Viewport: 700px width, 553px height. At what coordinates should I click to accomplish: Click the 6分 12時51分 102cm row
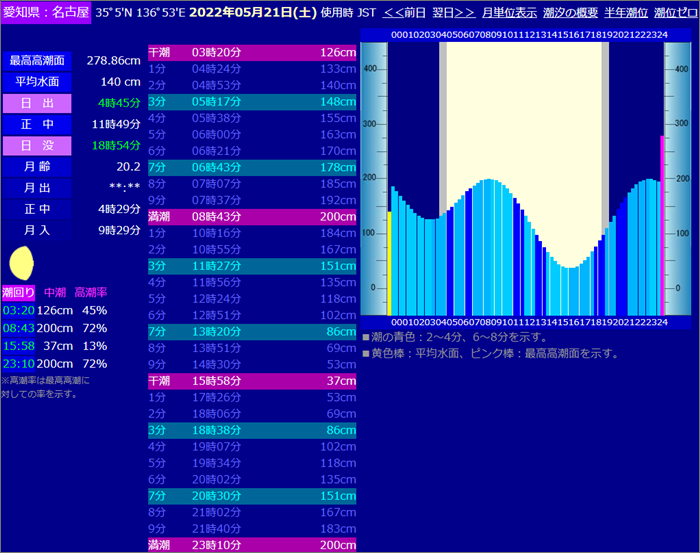point(252,315)
